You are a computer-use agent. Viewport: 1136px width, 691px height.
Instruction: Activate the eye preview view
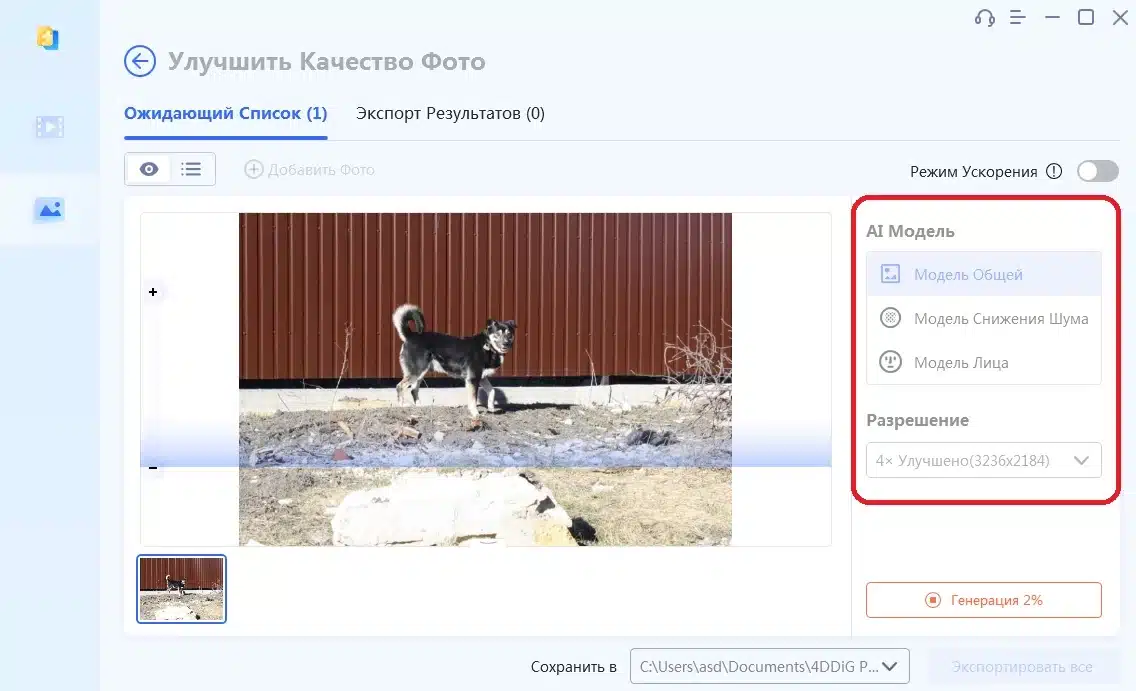point(148,169)
